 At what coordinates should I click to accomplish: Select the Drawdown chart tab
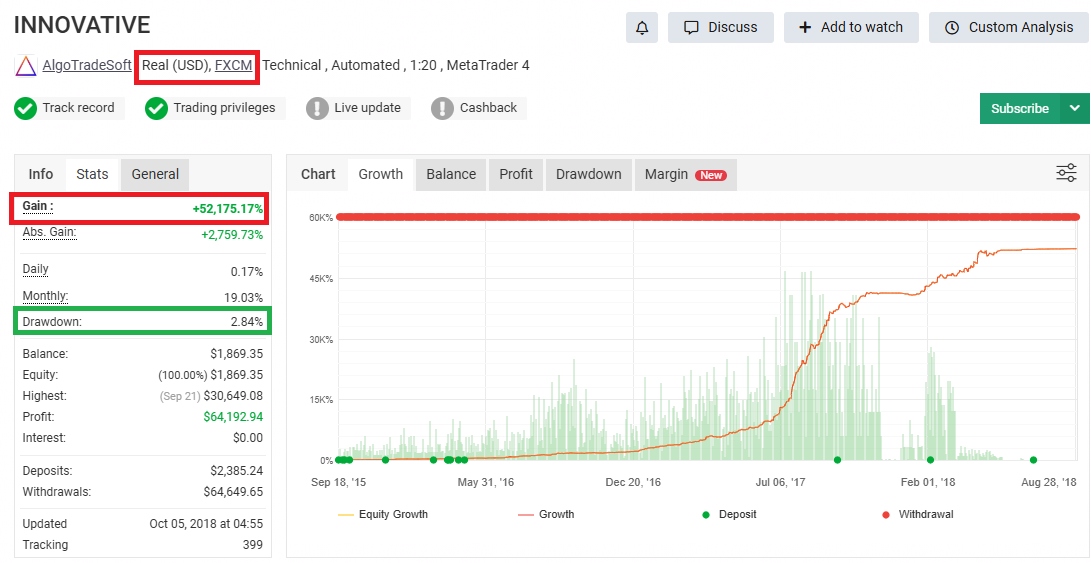pos(588,174)
